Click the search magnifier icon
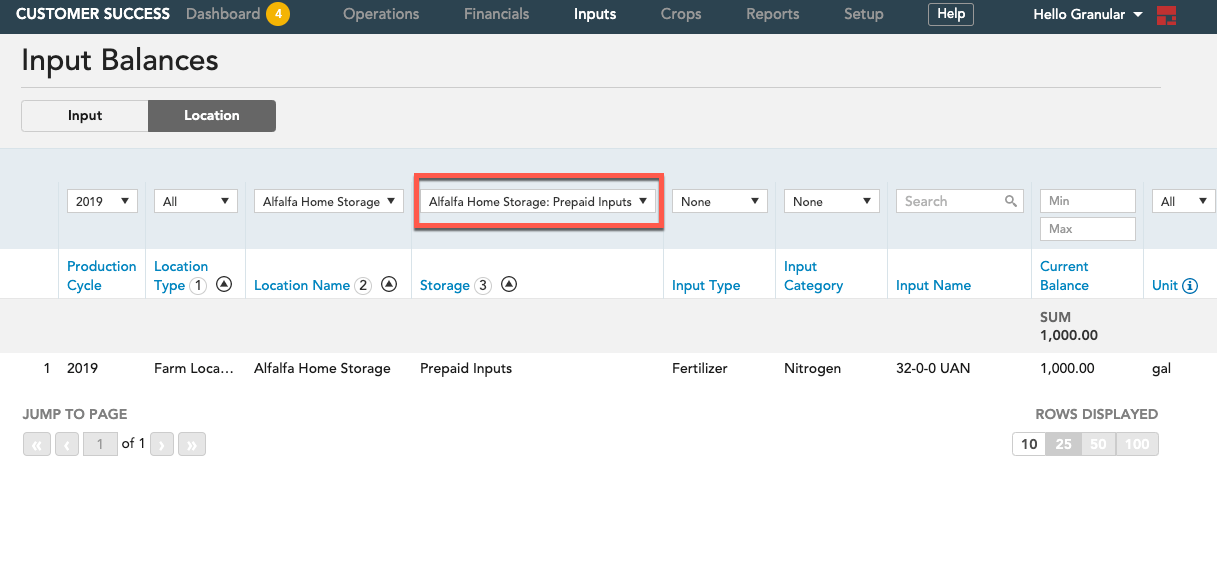1217x563 pixels. pos(1011,201)
